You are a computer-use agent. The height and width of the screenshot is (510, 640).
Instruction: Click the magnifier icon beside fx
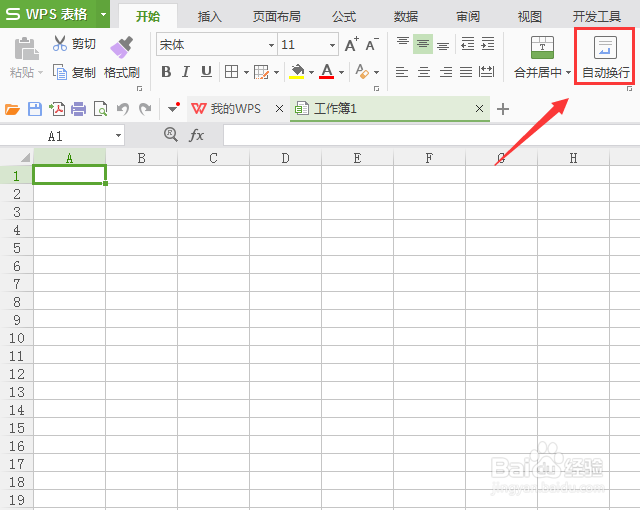pos(171,134)
